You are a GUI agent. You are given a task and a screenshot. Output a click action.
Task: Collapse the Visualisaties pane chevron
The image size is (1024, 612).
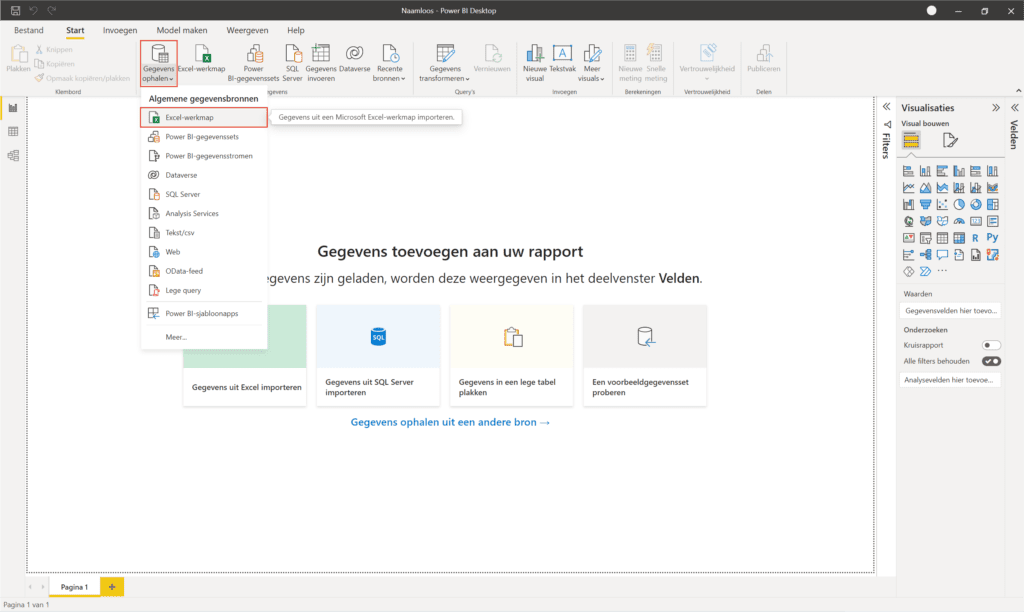[x=996, y=108]
